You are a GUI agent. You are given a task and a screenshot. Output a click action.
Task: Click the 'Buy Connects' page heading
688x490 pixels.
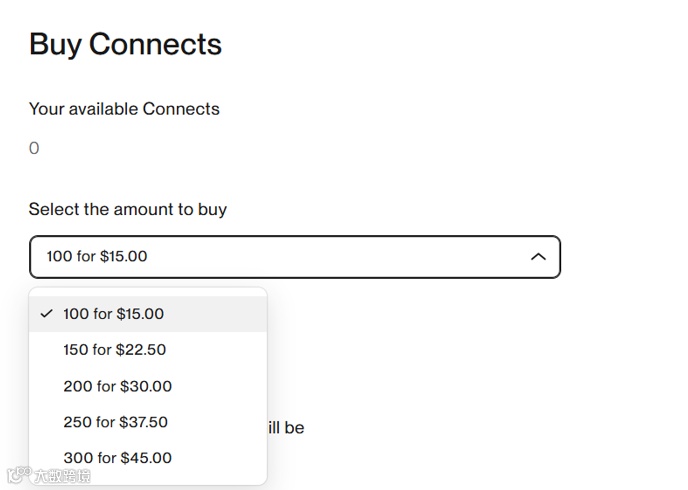tap(125, 44)
